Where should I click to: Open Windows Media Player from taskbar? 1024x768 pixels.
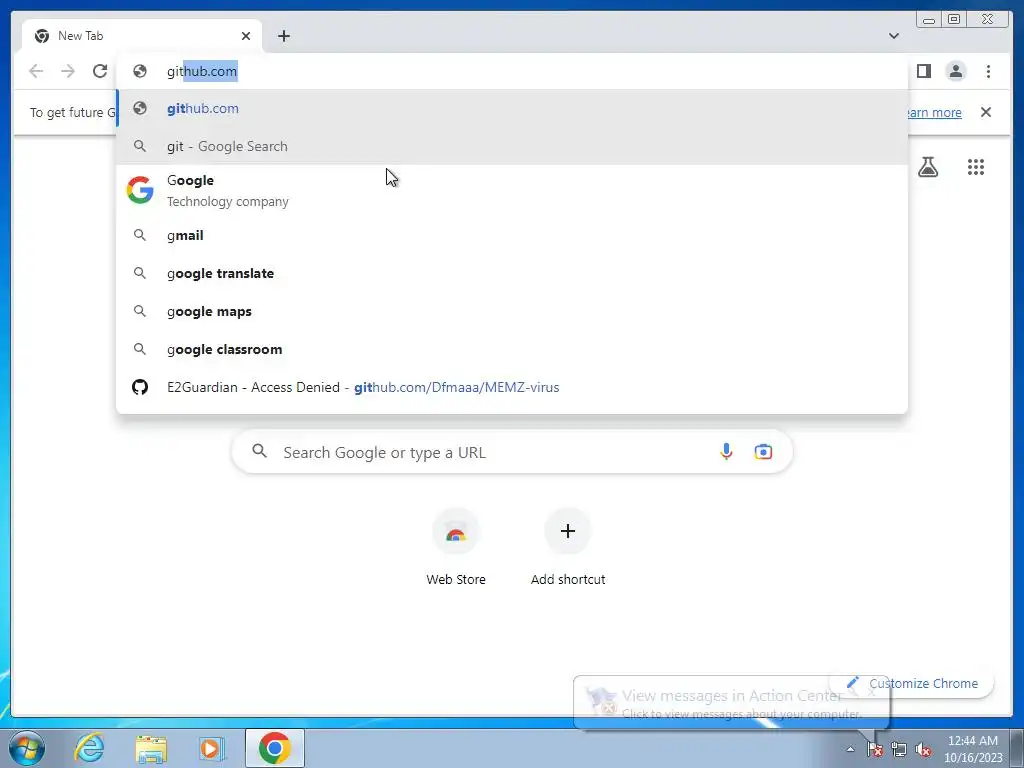(x=212, y=748)
